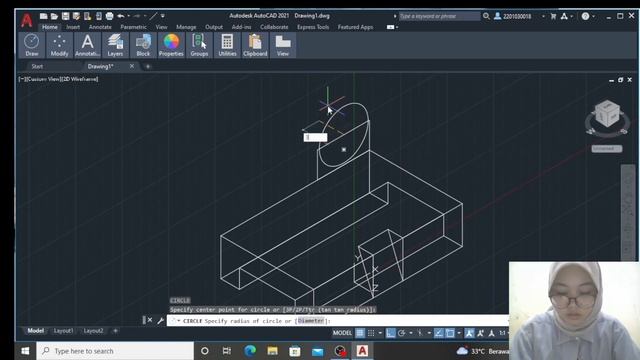Click the Save to Web & Mobile icon
Screen dimensions: 640x360
pyautogui.click(x=98, y=16)
